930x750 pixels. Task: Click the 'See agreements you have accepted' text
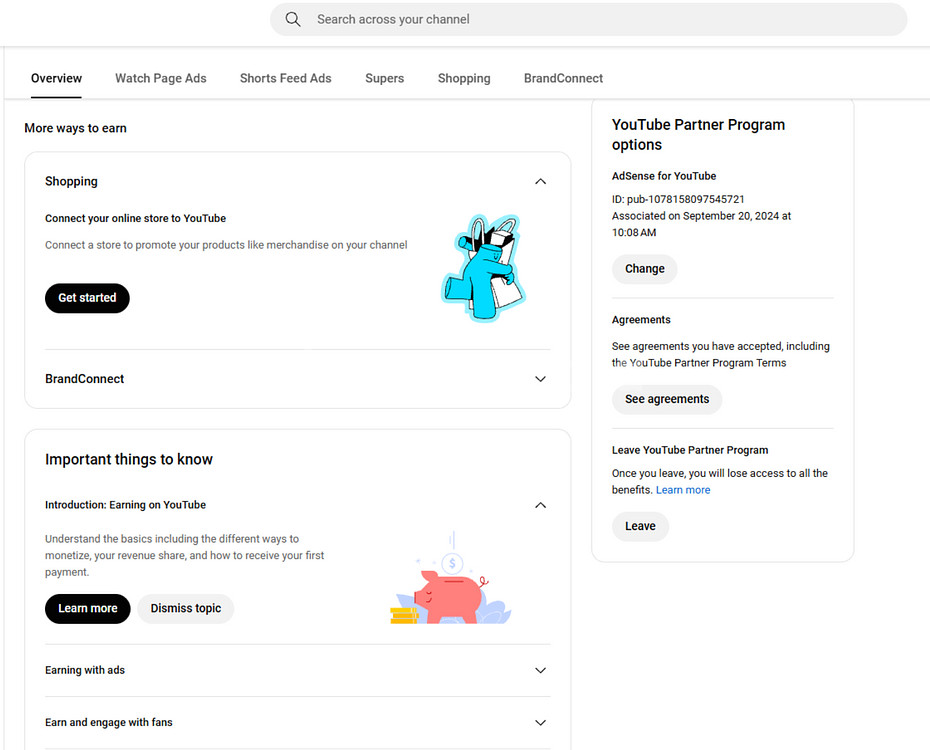721,355
